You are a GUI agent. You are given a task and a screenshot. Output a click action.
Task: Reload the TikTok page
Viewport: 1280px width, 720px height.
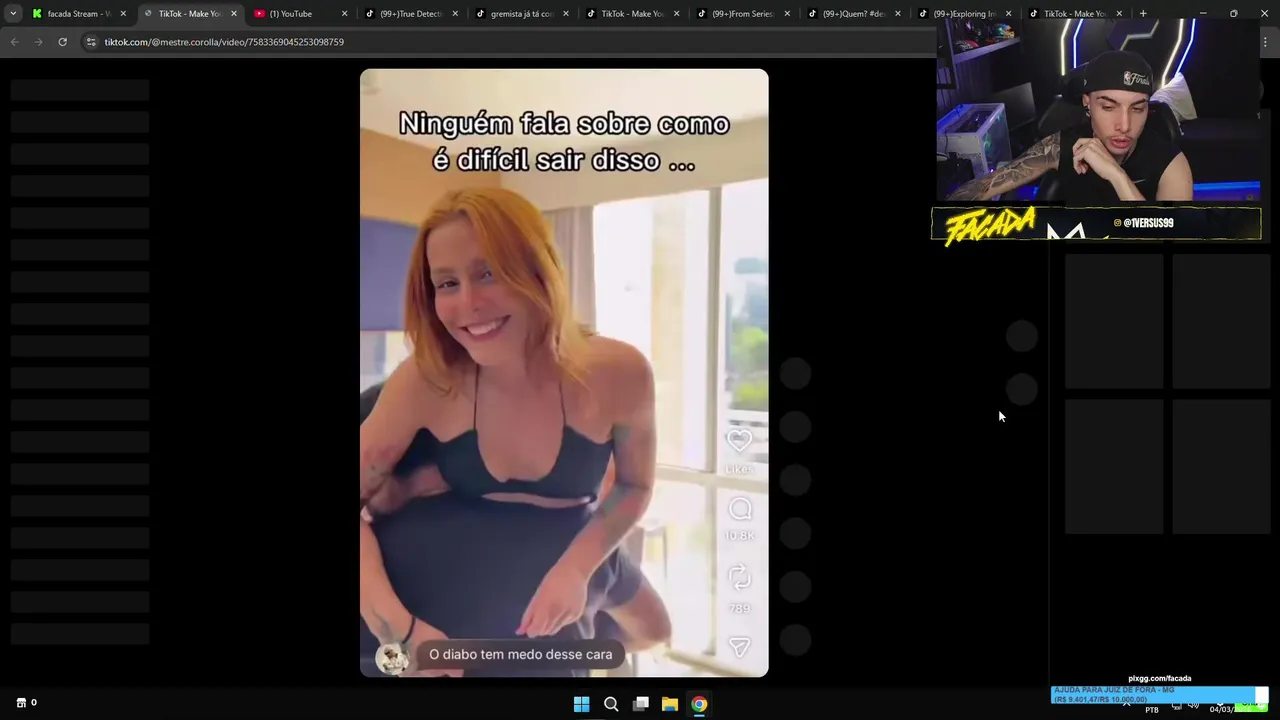(62, 42)
